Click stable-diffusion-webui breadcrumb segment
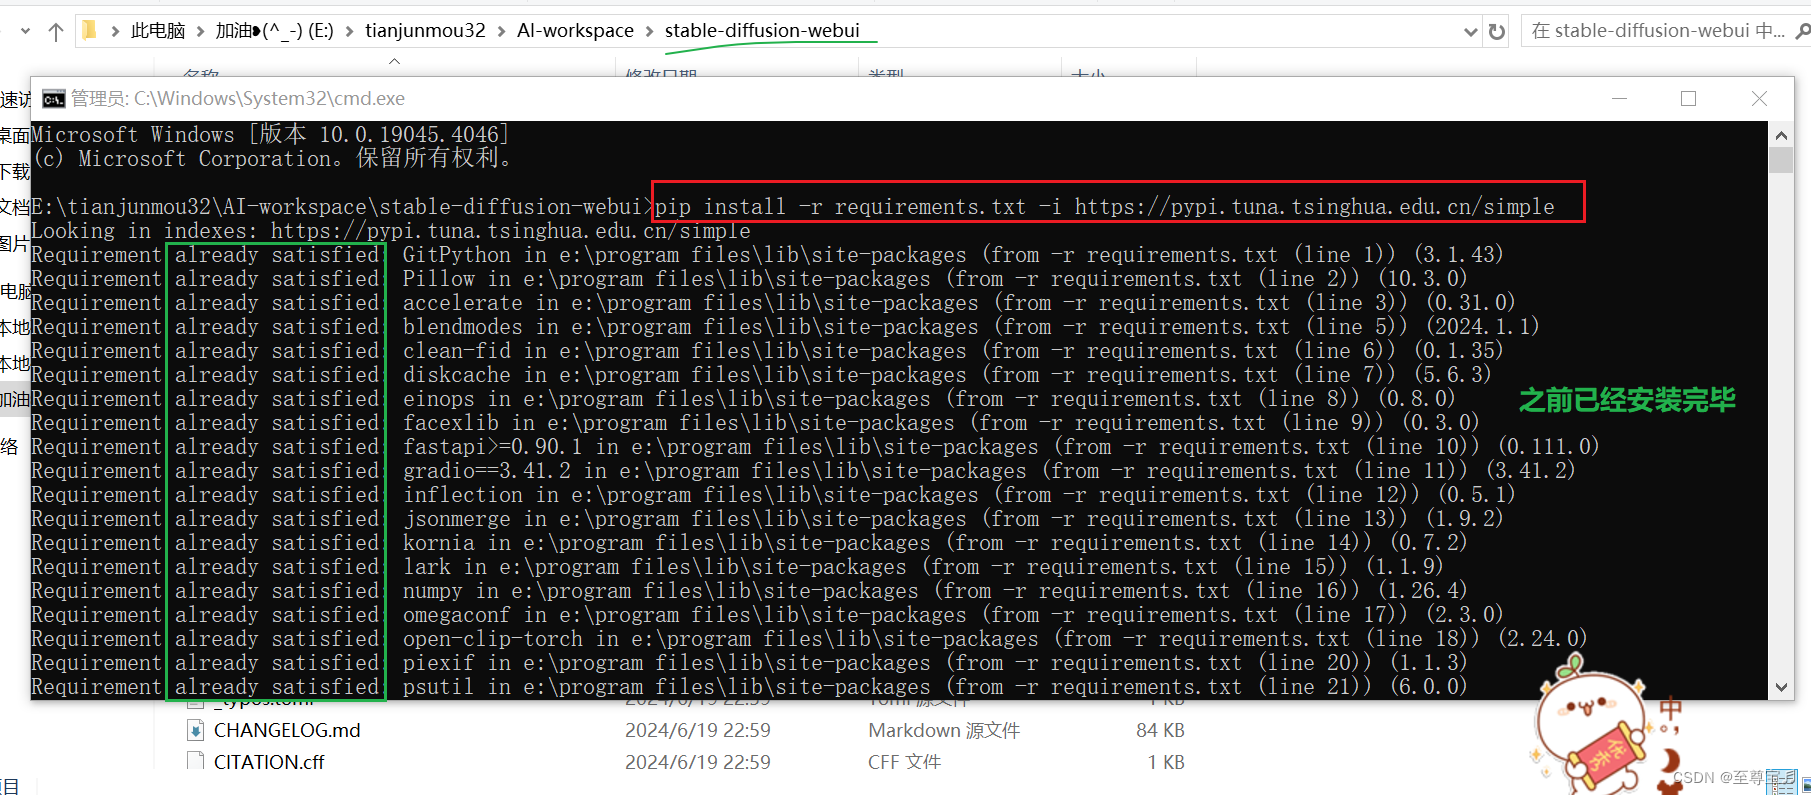1811x795 pixels. tap(762, 31)
